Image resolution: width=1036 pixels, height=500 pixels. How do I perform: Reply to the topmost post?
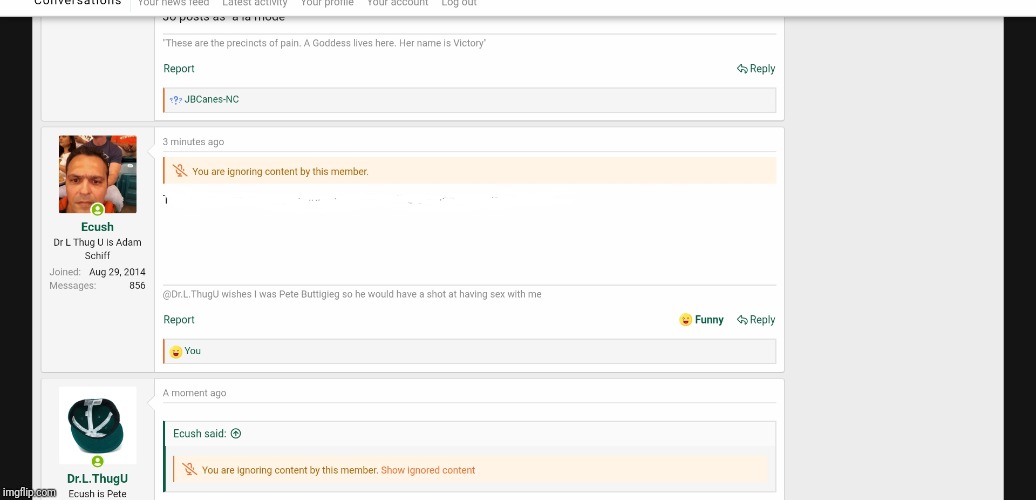pyautogui.click(x=756, y=69)
